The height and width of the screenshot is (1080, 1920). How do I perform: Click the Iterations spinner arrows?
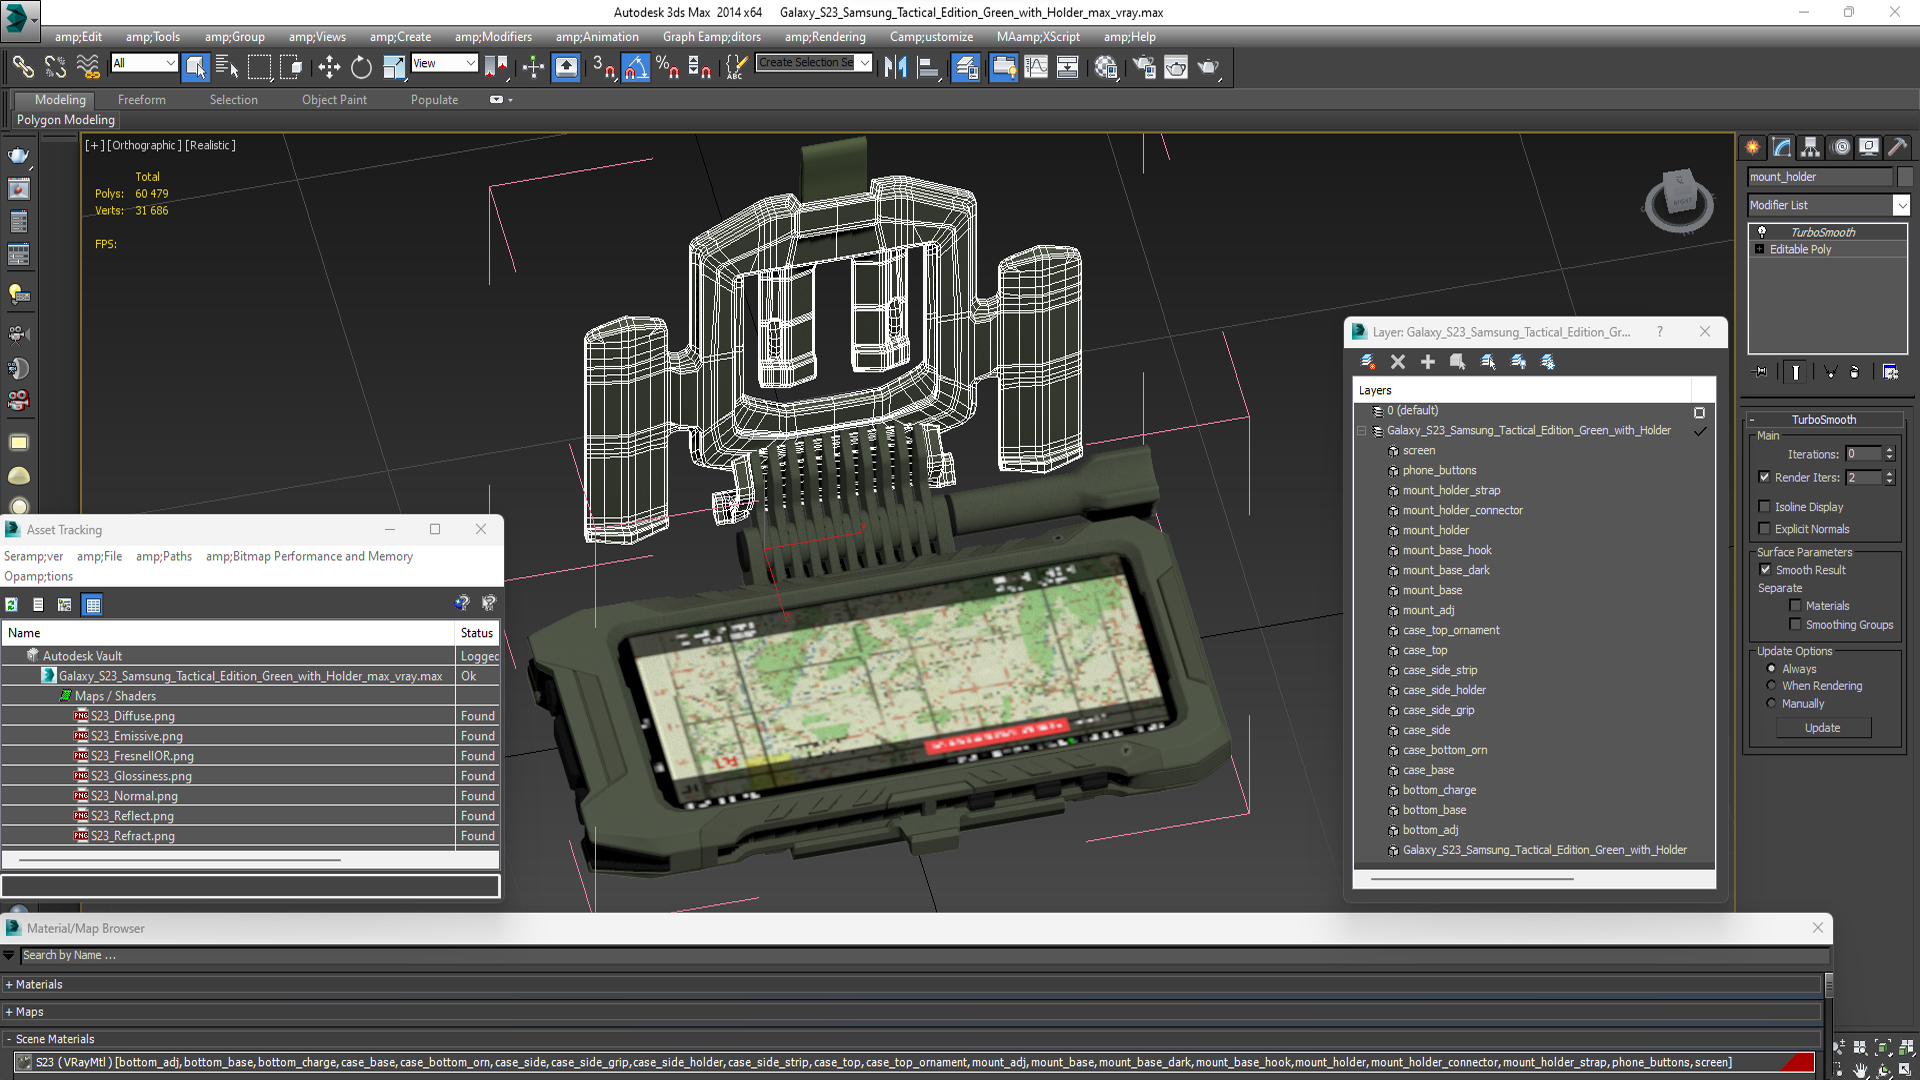1889,454
